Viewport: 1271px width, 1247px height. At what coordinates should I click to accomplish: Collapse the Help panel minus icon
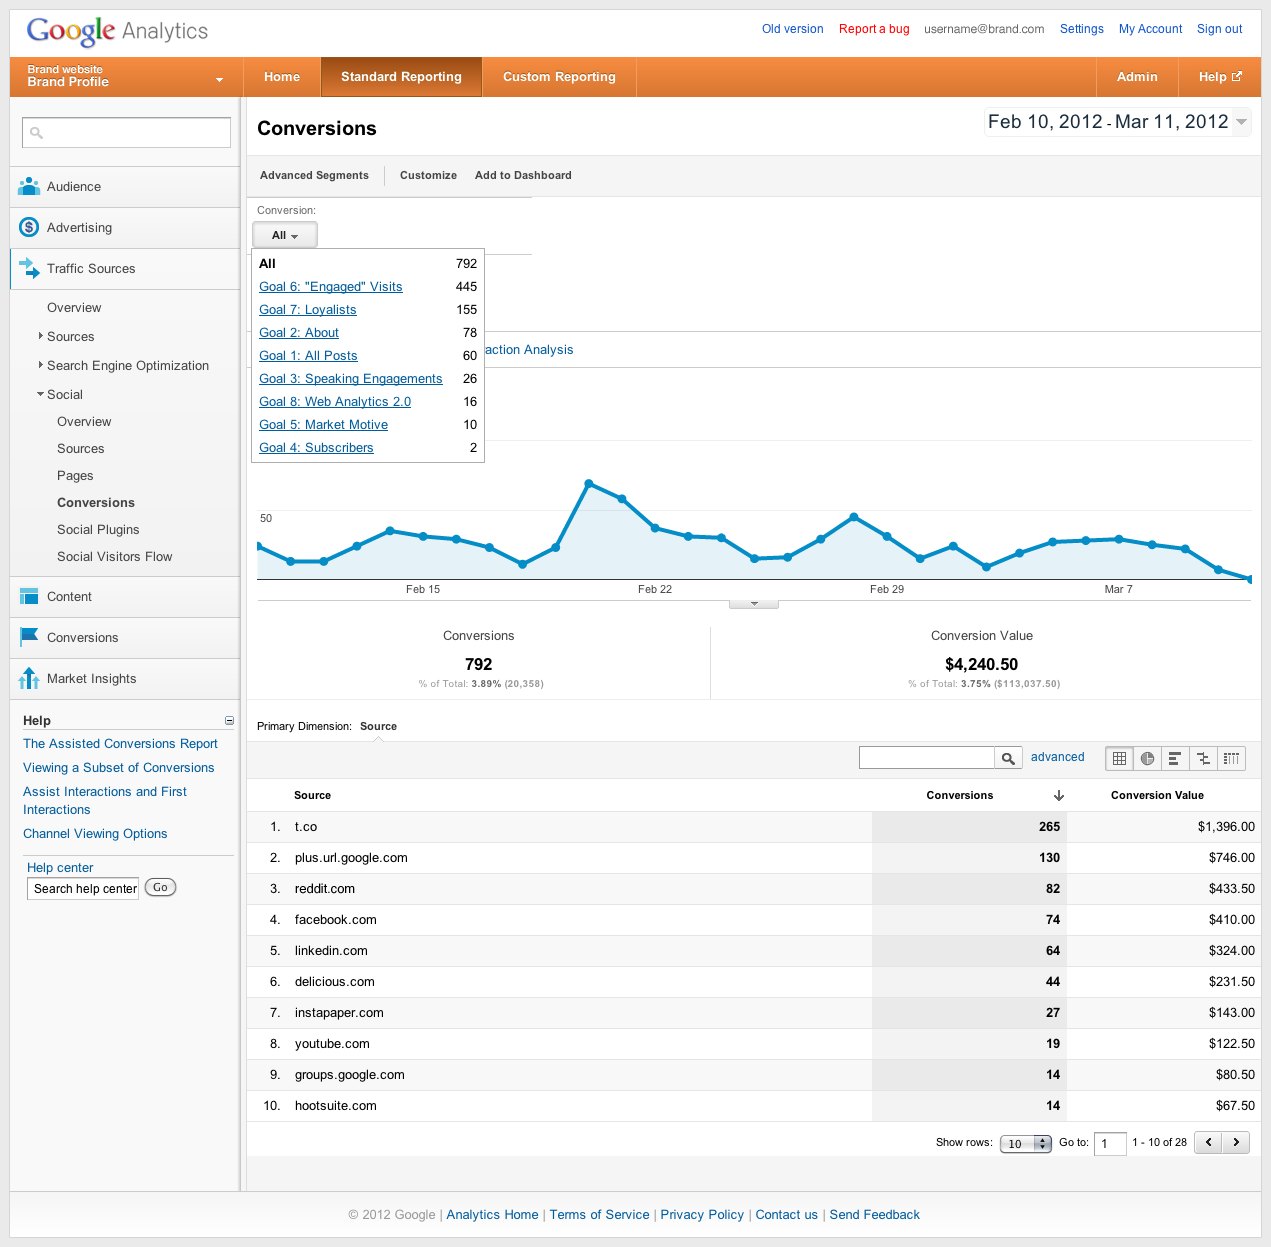(229, 720)
